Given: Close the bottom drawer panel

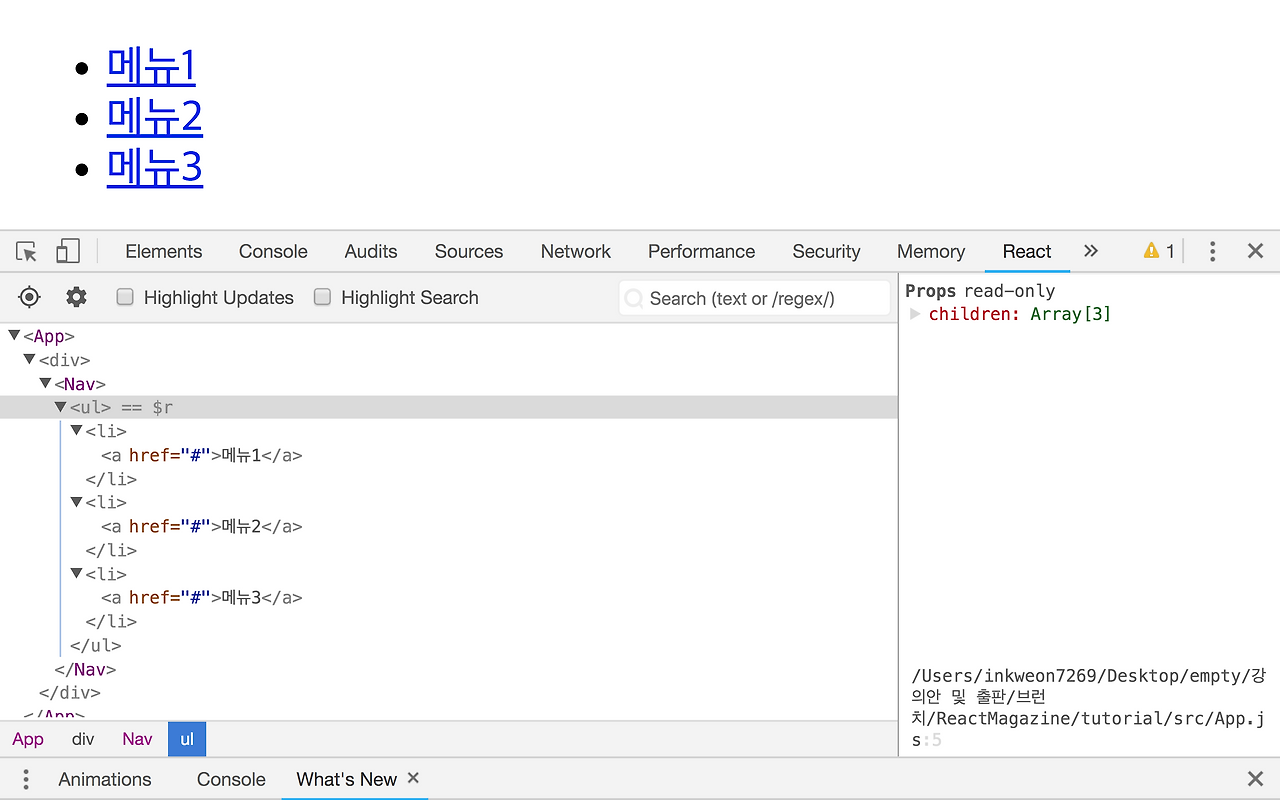Looking at the screenshot, I should click(x=1256, y=779).
